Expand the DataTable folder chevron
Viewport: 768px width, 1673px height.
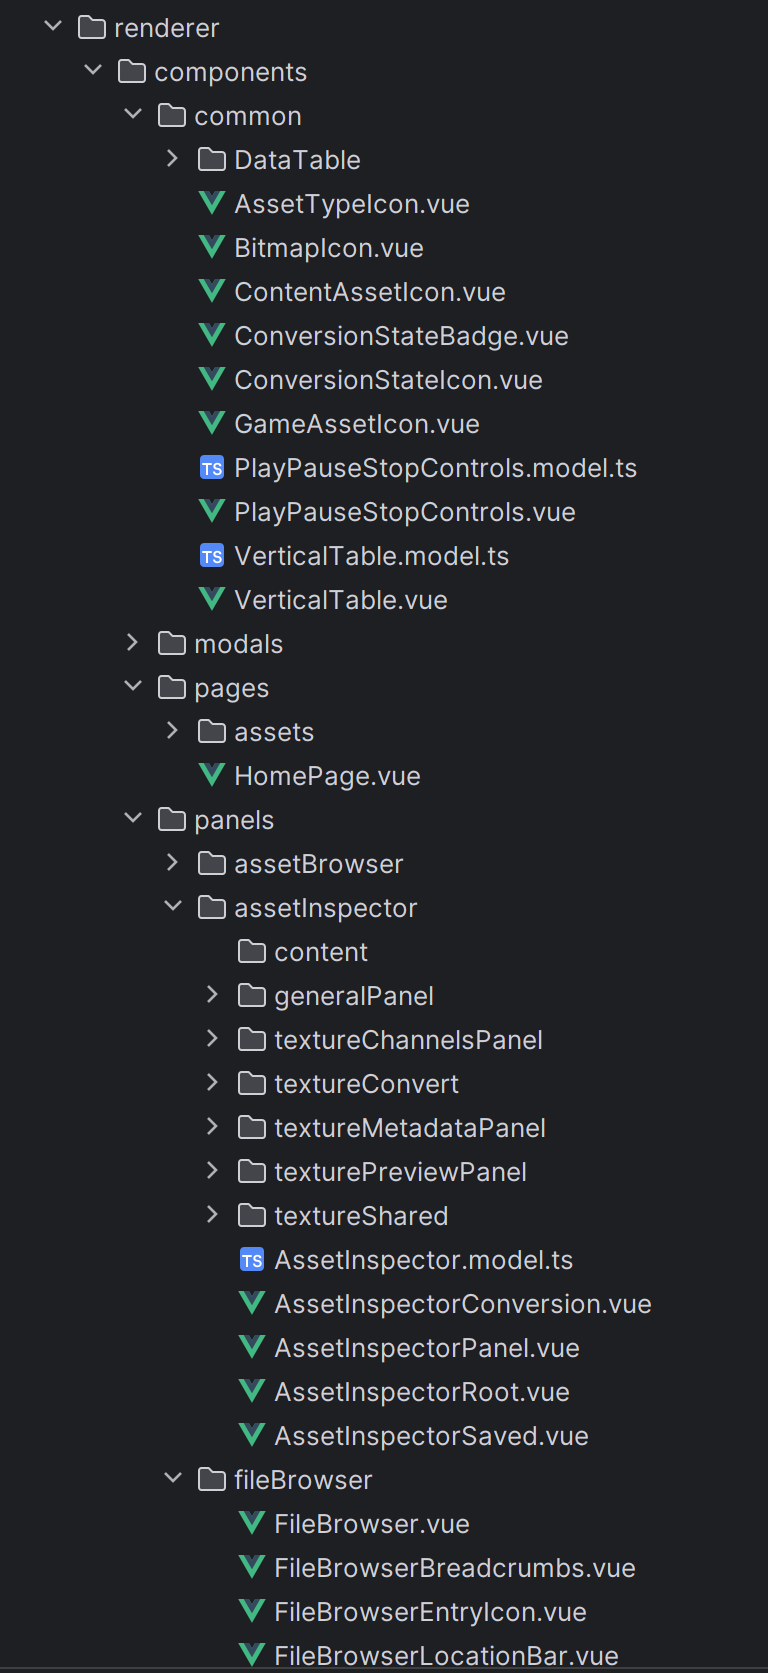pos(172,159)
